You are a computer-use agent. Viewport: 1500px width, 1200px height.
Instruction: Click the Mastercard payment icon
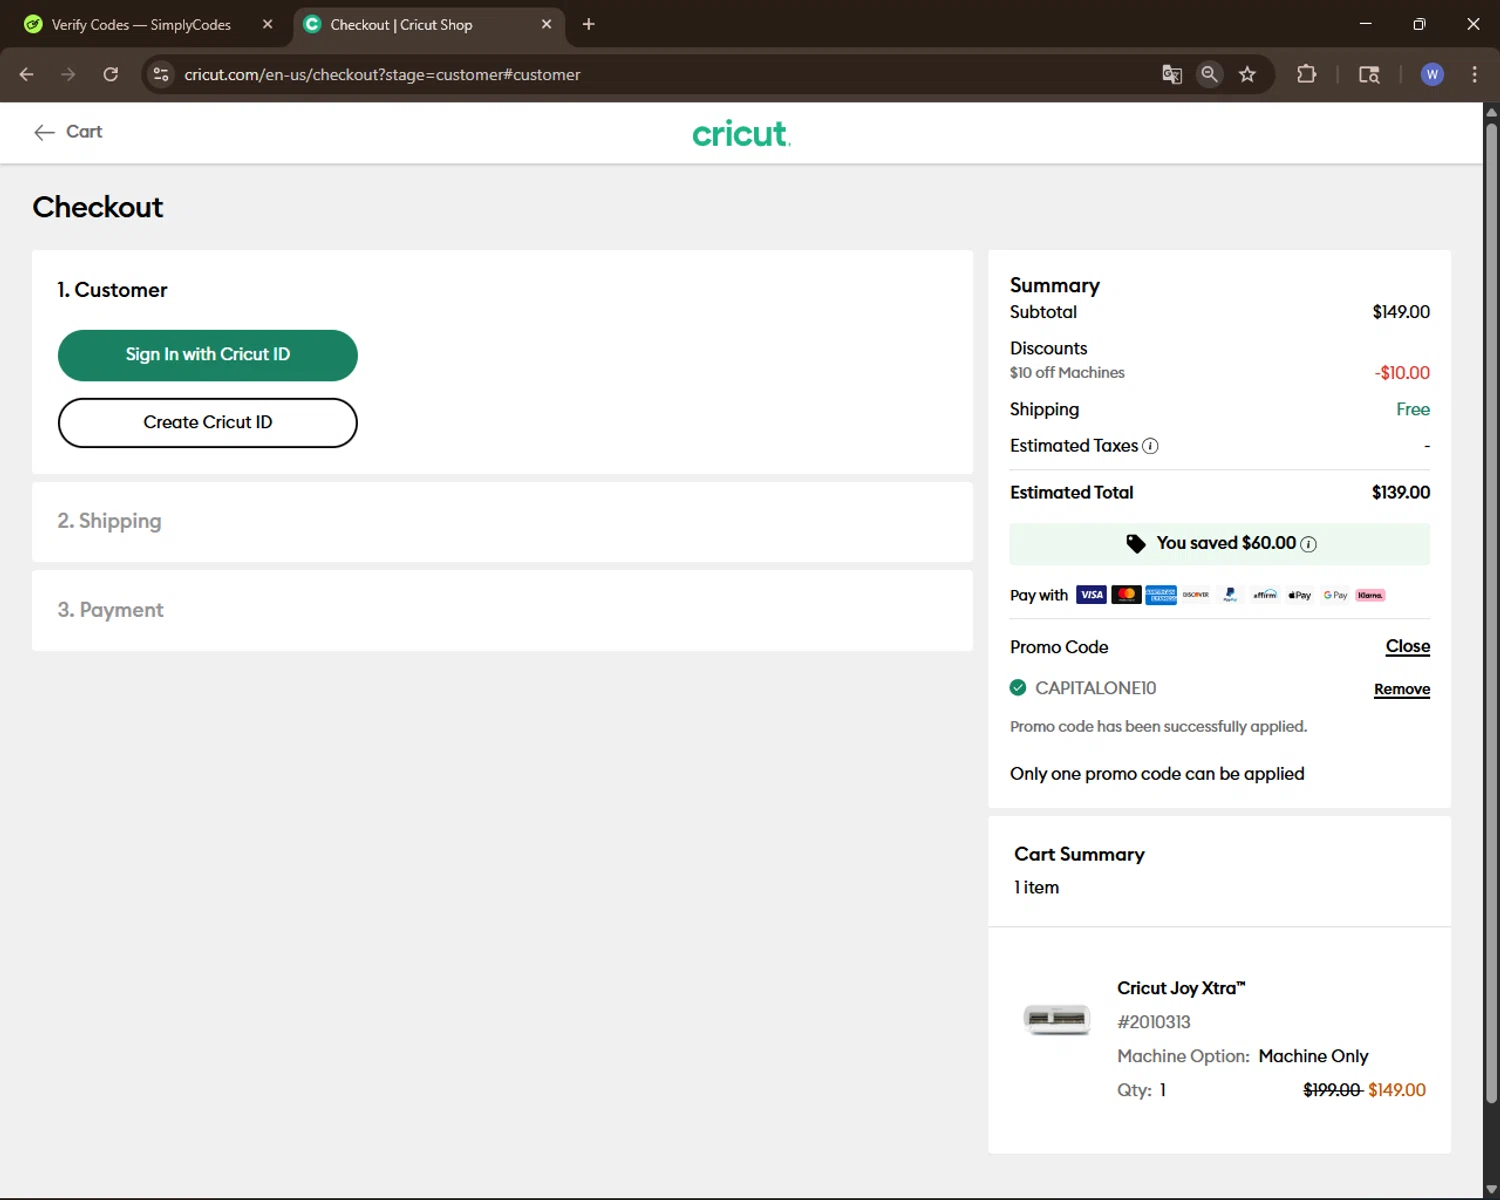point(1126,595)
